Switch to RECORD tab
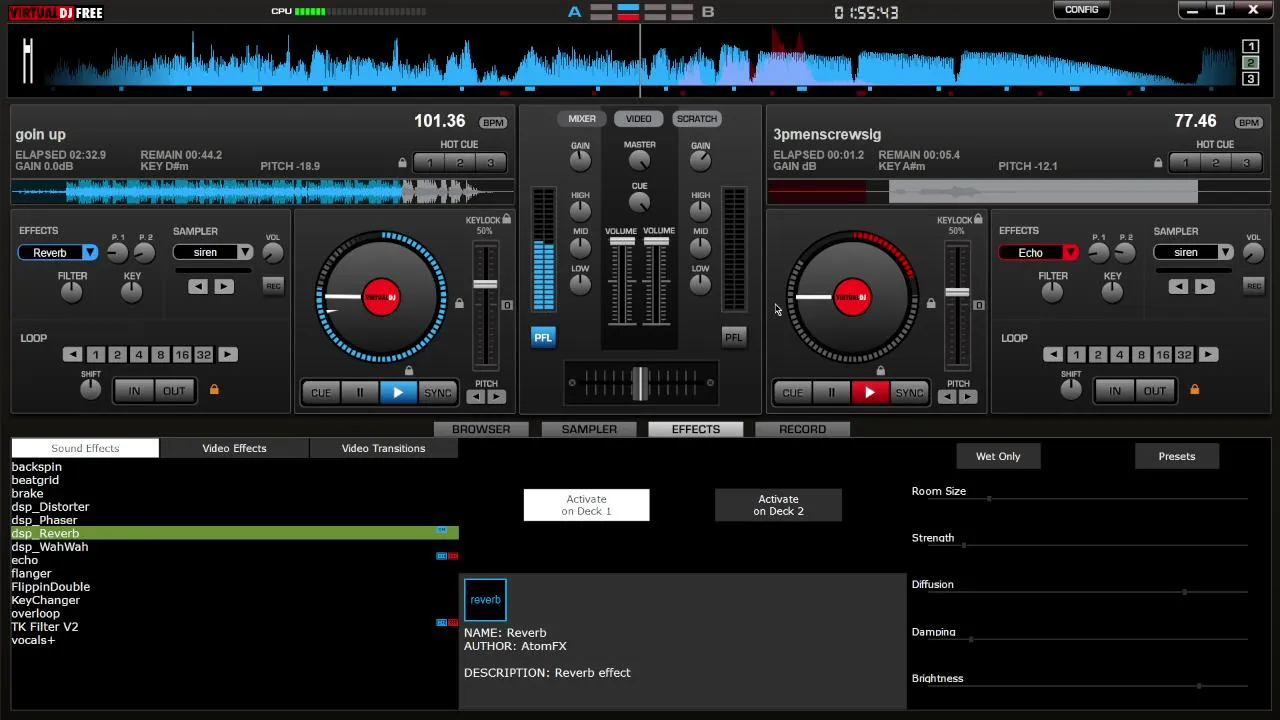 802,429
